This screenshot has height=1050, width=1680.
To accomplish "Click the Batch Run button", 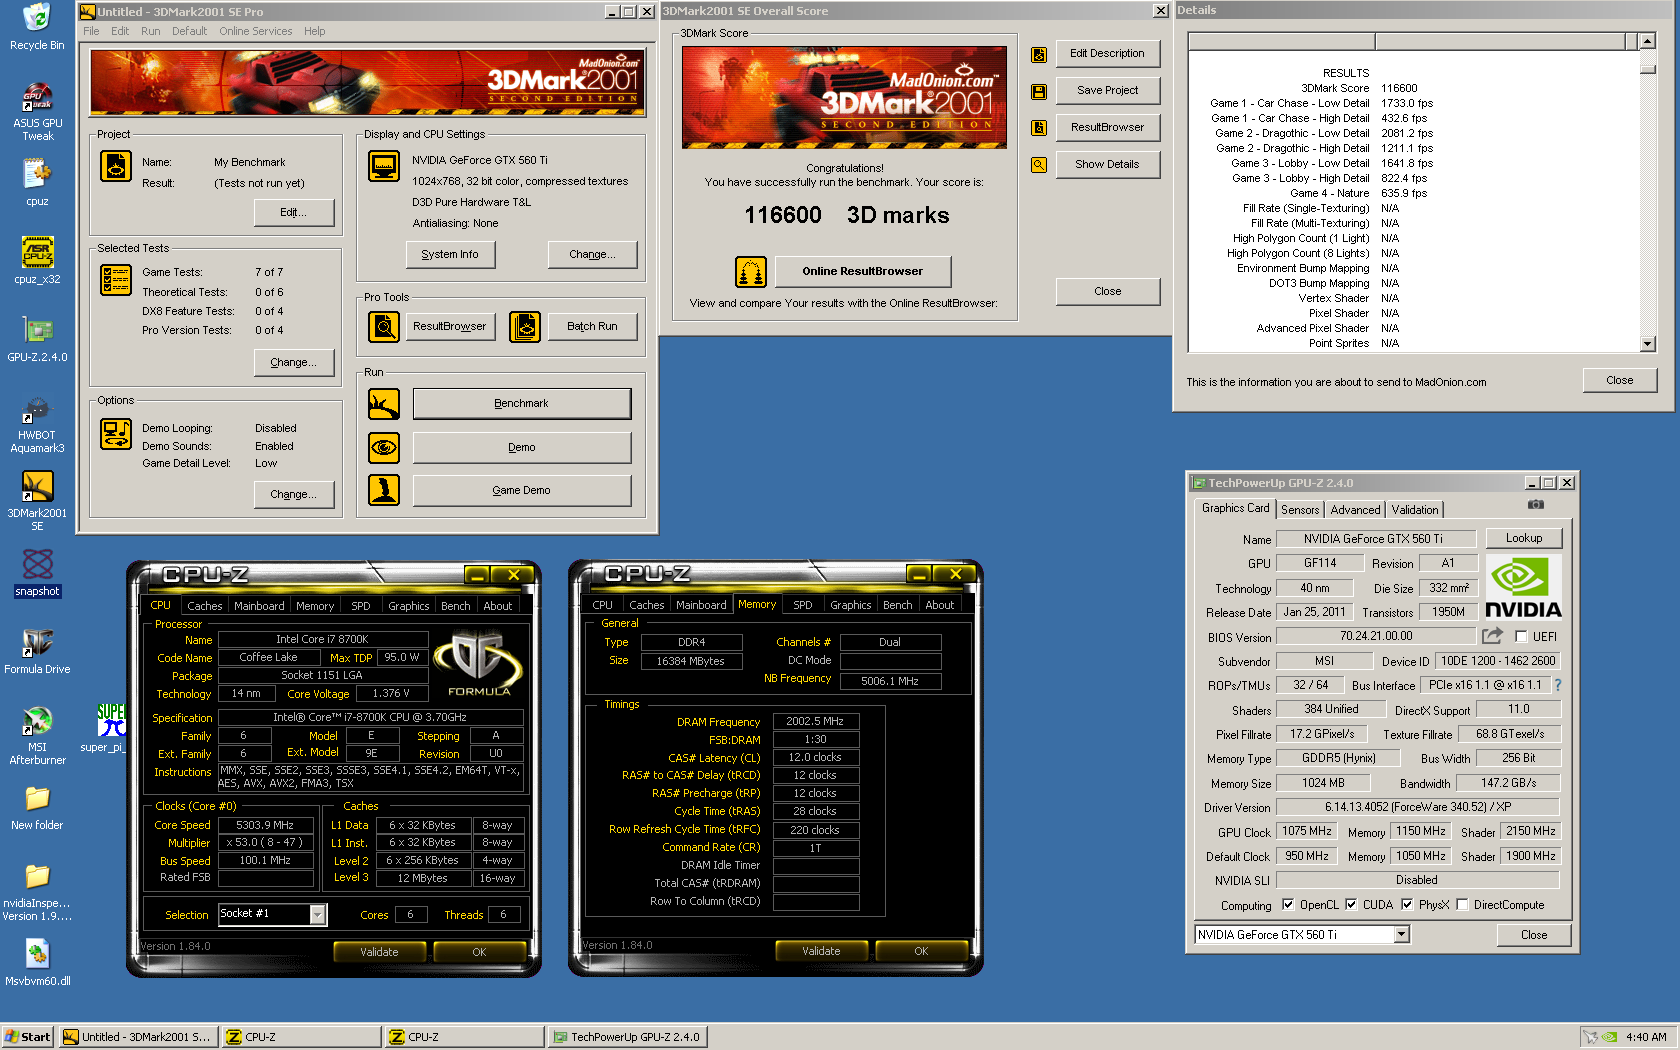I will pyautogui.click(x=592, y=326).
